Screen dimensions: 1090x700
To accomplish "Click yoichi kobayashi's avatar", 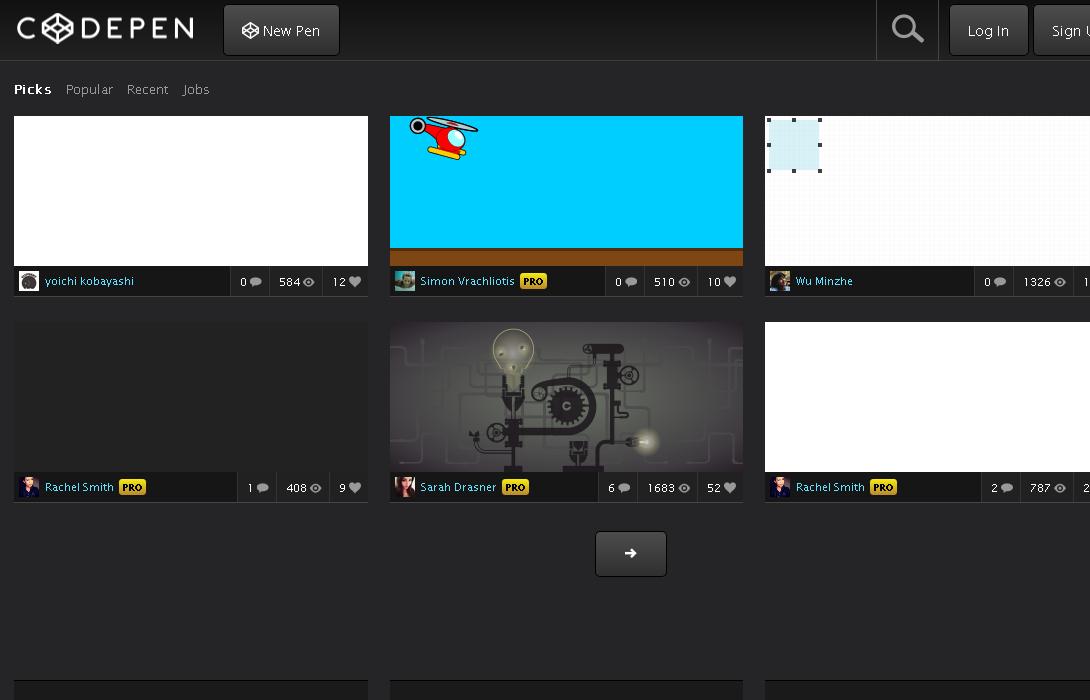I will 29,281.
